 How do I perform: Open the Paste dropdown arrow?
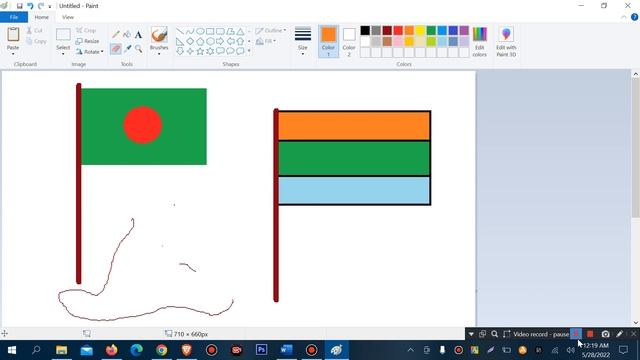[x=13, y=54]
